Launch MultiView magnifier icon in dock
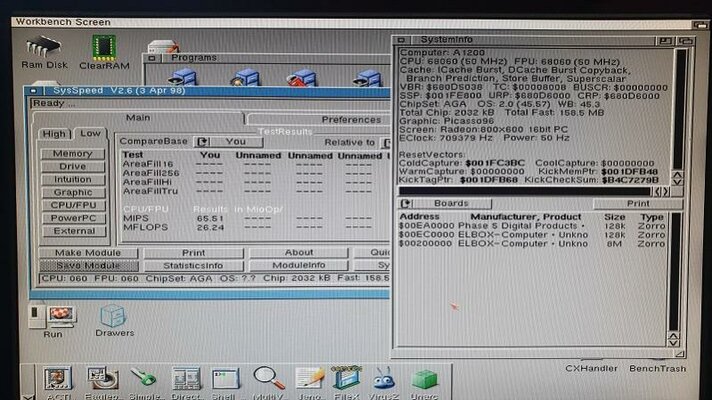 268,379
